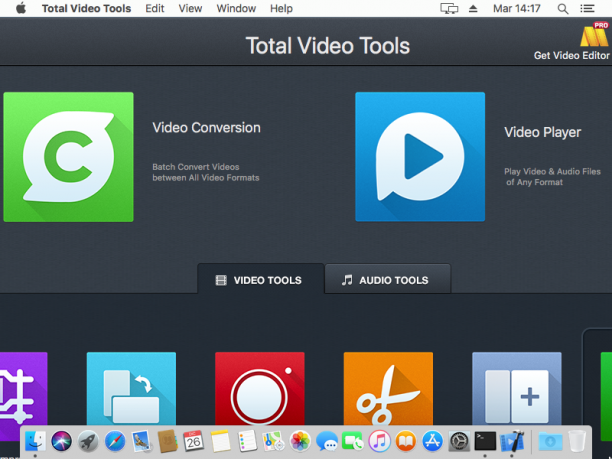Open the Total Video Tools application menu
This screenshot has width=612, height=459.
[x=86, y=8]
